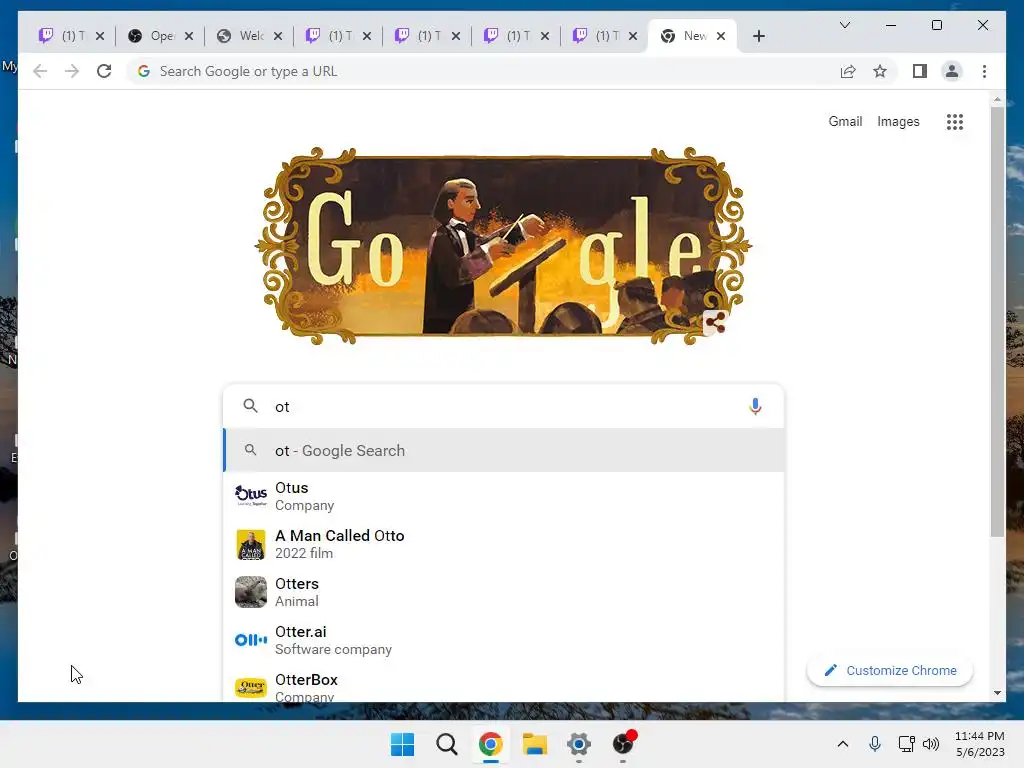Click the Otter.ai logo thumbnail

251,640
